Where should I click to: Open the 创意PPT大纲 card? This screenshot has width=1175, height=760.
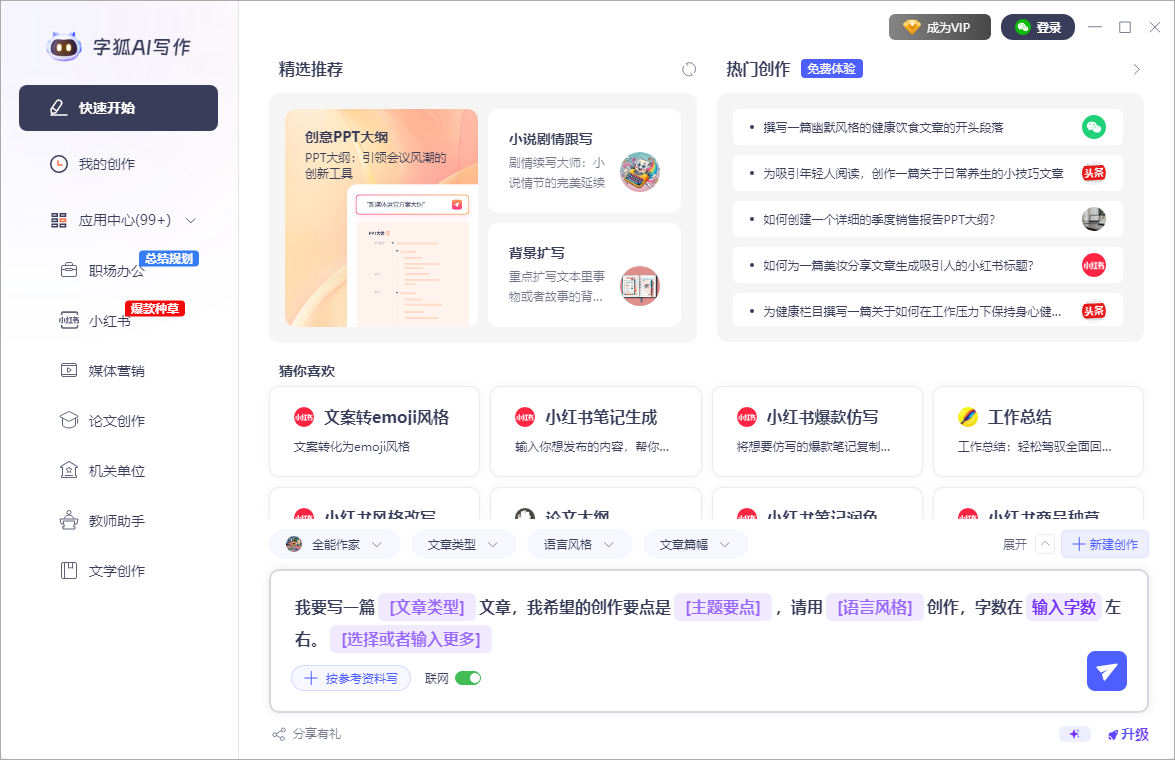(x=381, y=218)
